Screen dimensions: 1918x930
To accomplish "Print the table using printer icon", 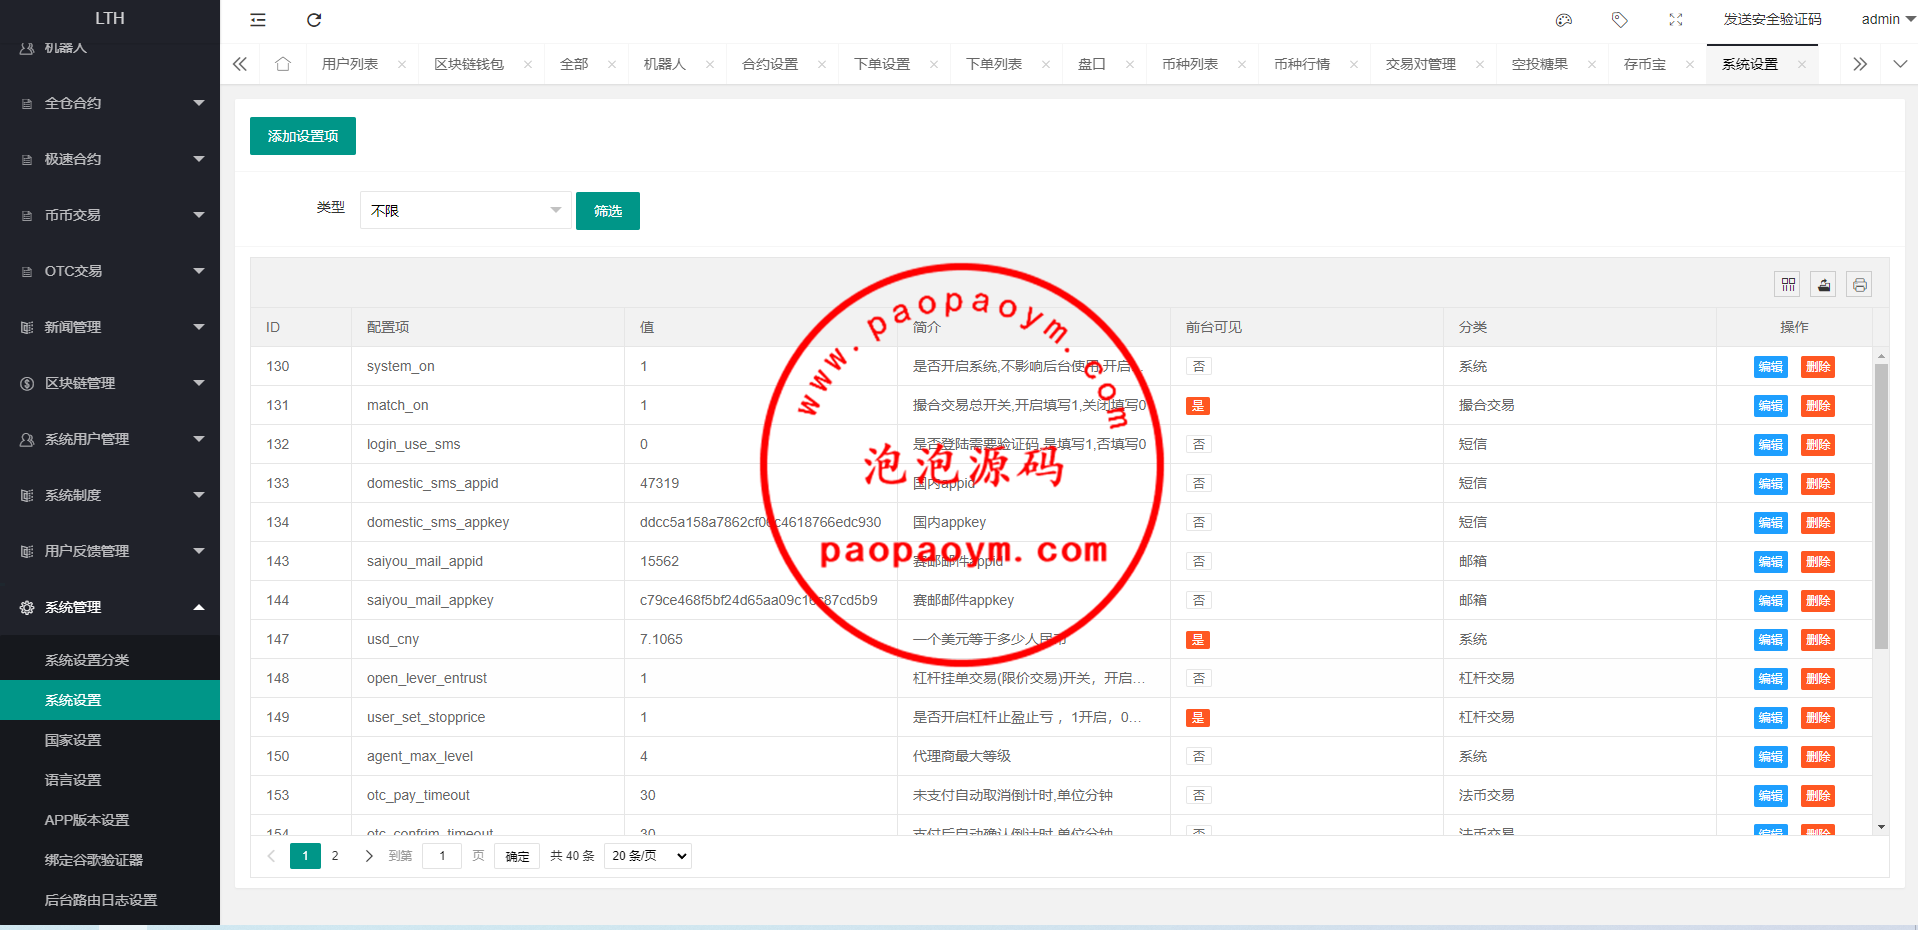I will click(x=1859, y=285).
